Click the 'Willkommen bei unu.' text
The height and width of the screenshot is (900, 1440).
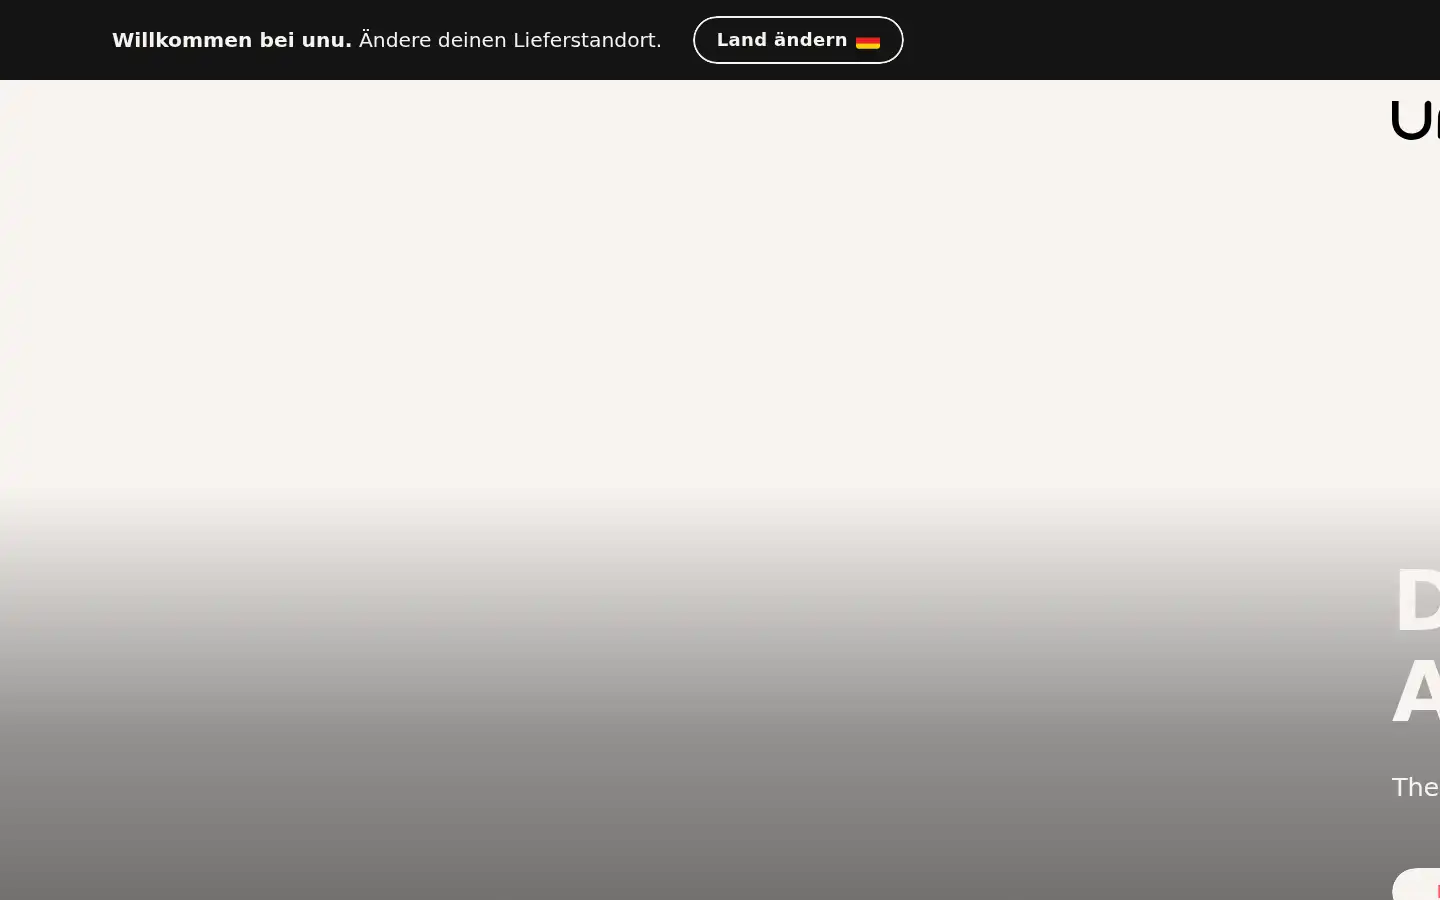(x=232, y=40)
